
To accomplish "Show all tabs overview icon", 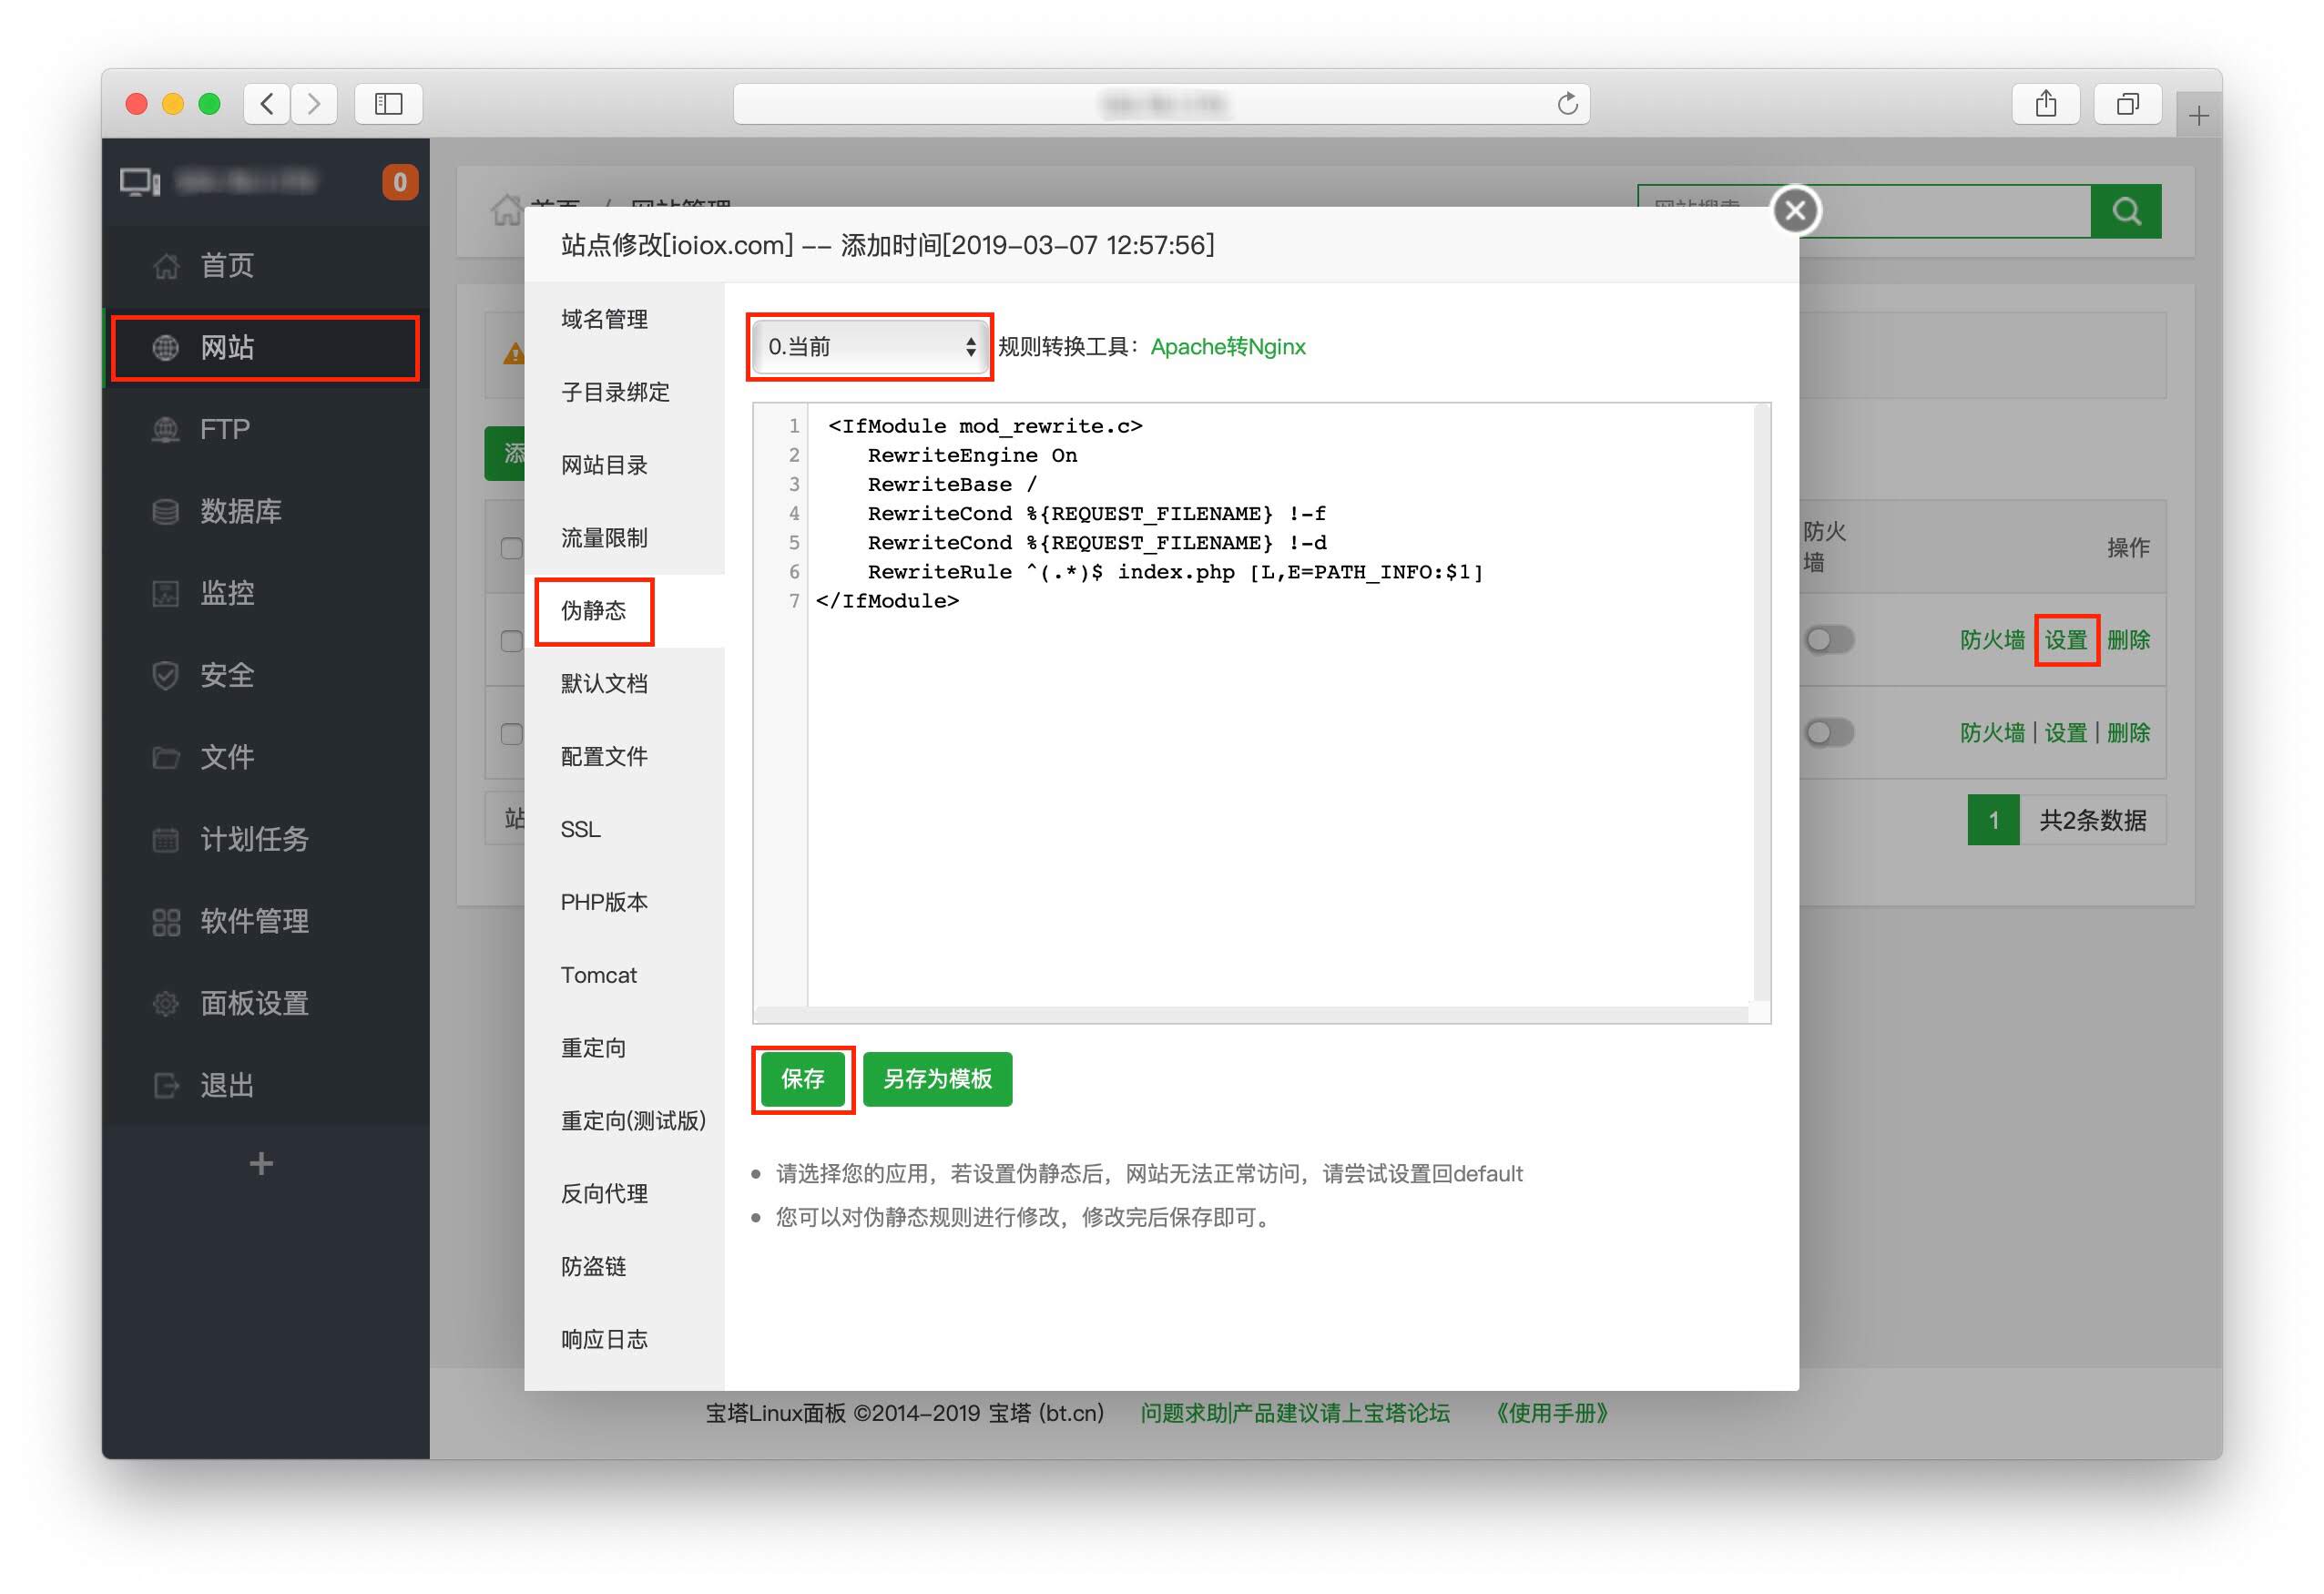I will point(2127,103).
